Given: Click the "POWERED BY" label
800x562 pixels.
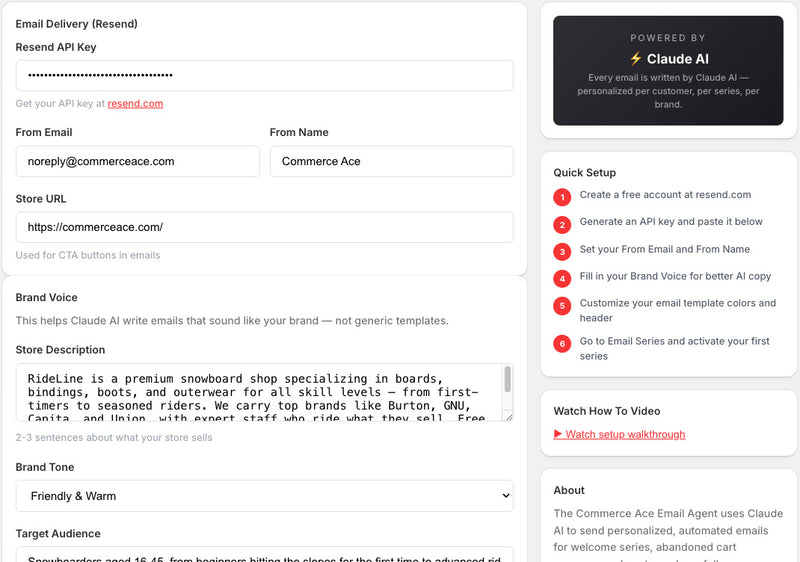Looking at the screenshot, I should [x=668, y=38].
